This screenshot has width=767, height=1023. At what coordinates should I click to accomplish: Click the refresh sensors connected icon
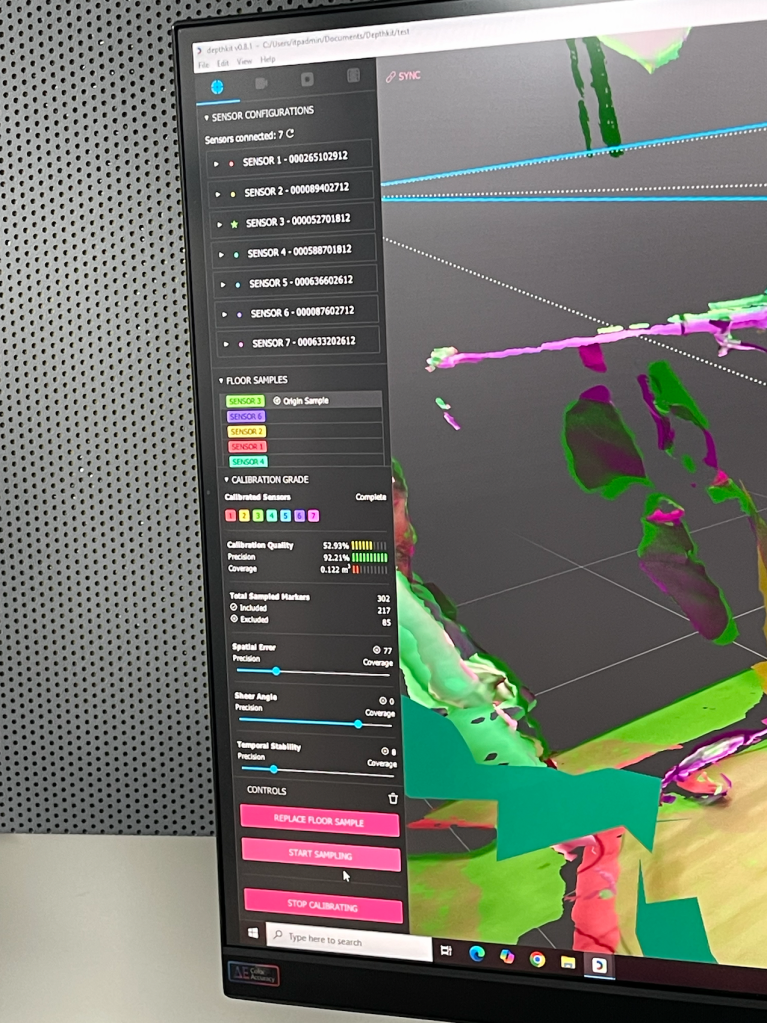290,134
